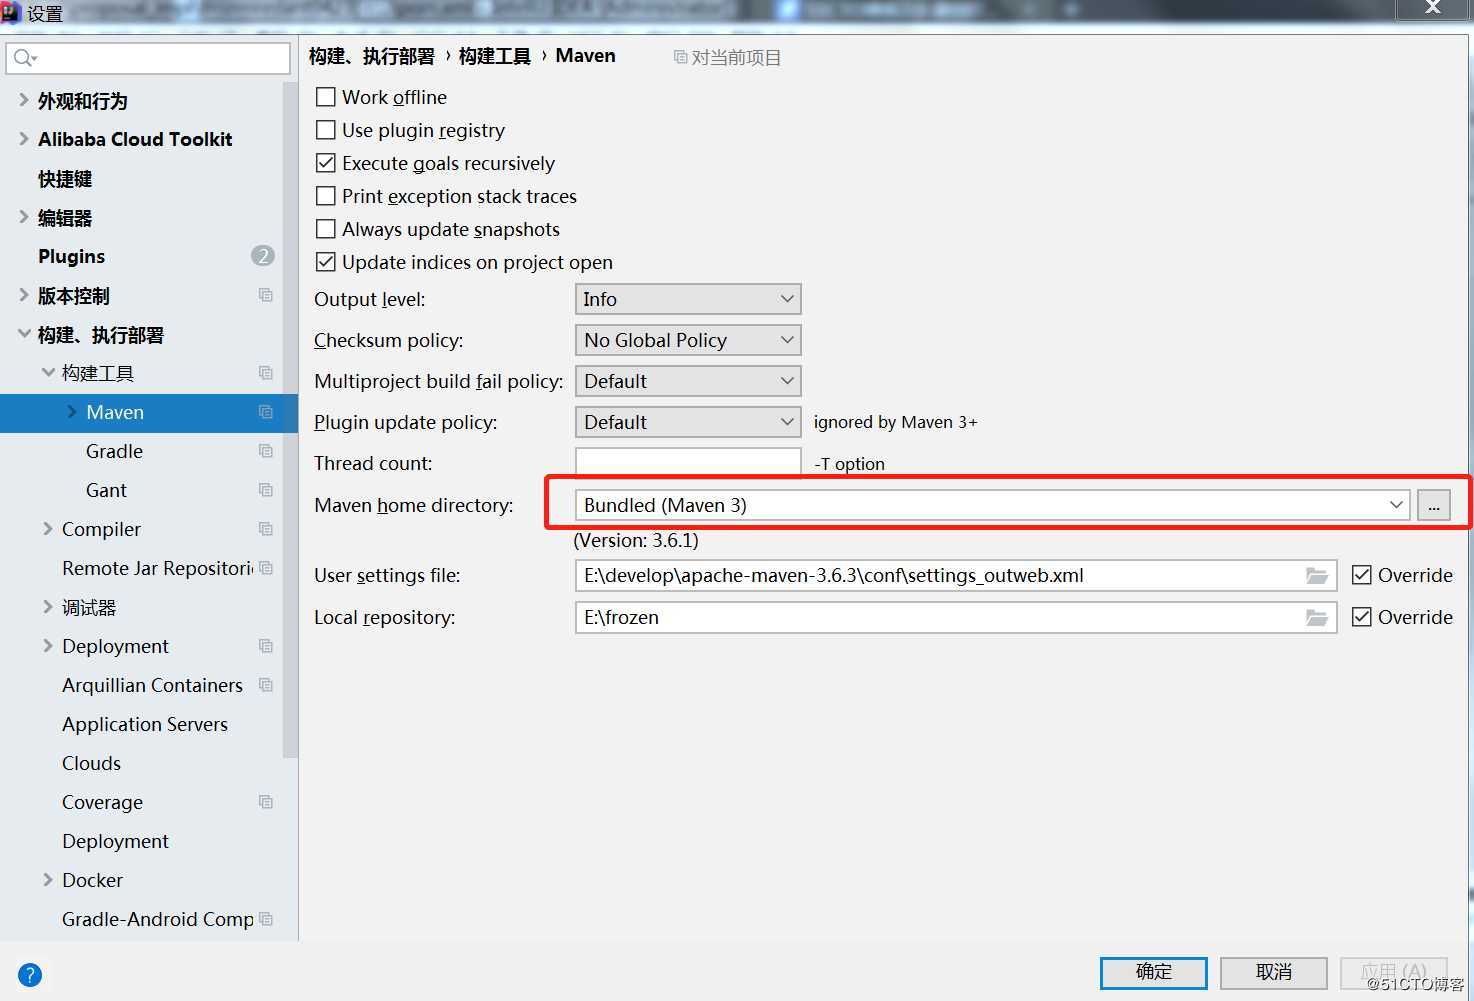
Task: Click 构建工具 in the breadcrumb
Action: pos(495,56)
